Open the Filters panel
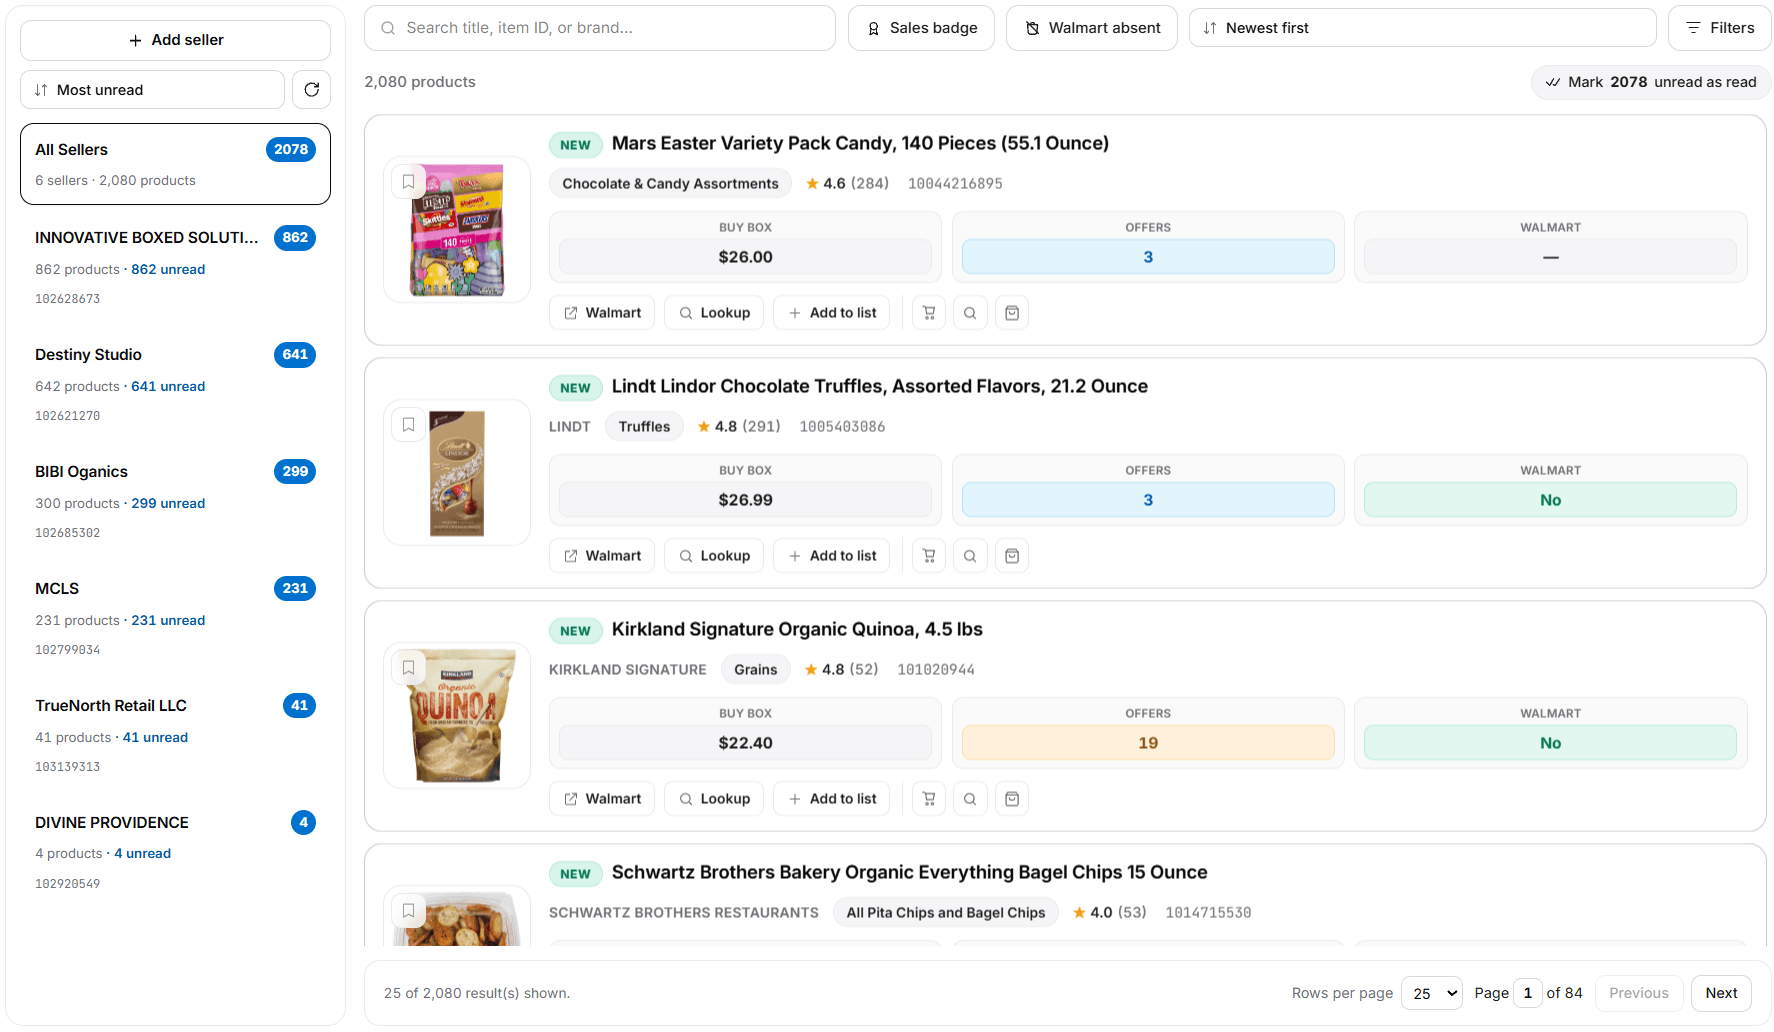This screenshot has height=1032, width=1774. click(x=1719, y=28)
